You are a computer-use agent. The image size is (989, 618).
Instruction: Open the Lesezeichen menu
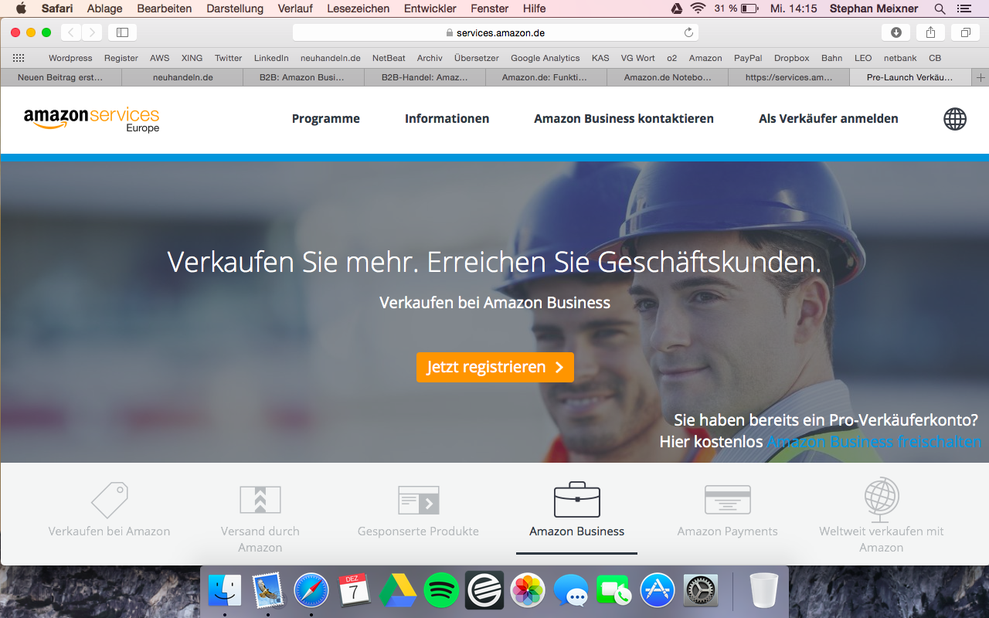point(358,9)
